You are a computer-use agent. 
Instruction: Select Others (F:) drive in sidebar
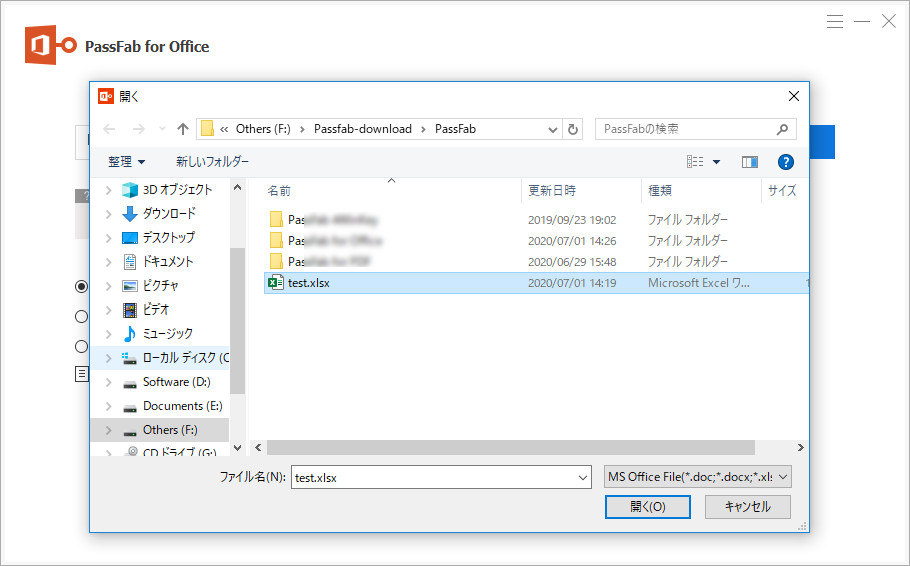169,430
